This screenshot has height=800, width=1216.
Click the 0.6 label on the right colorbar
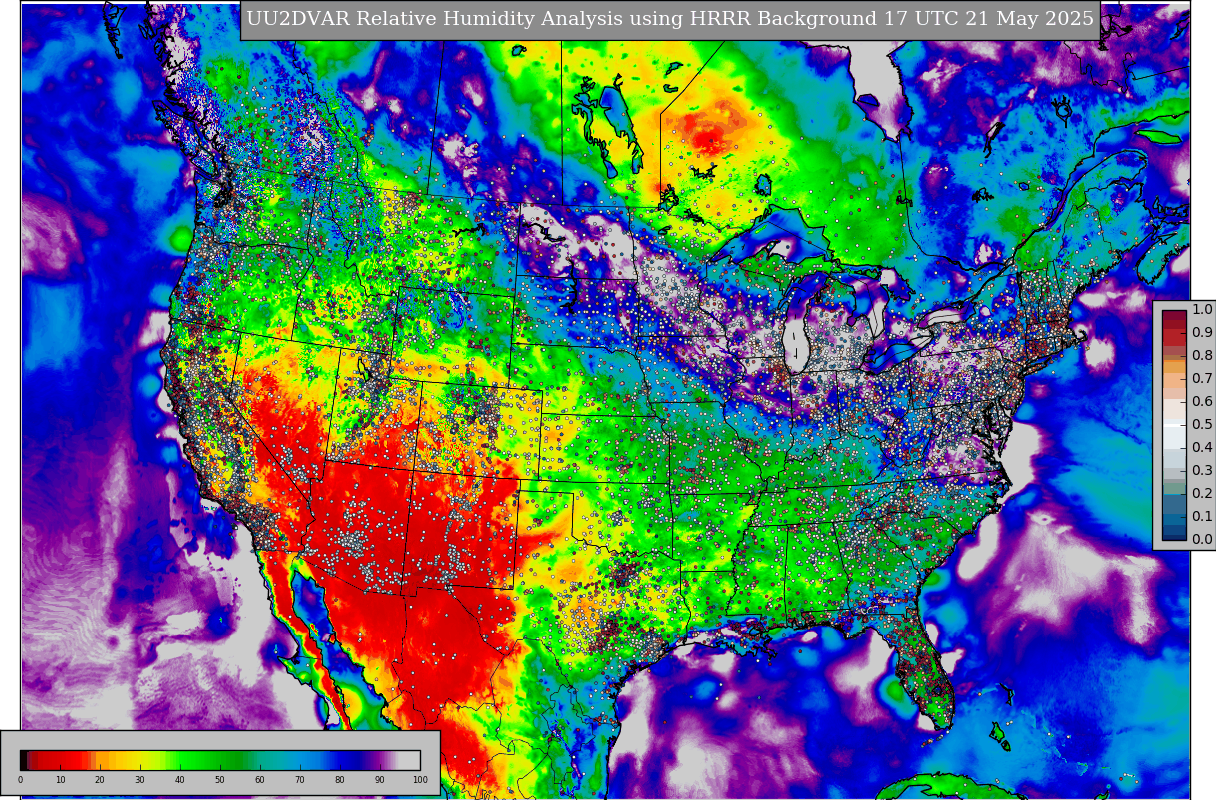tap(1202, 402)
